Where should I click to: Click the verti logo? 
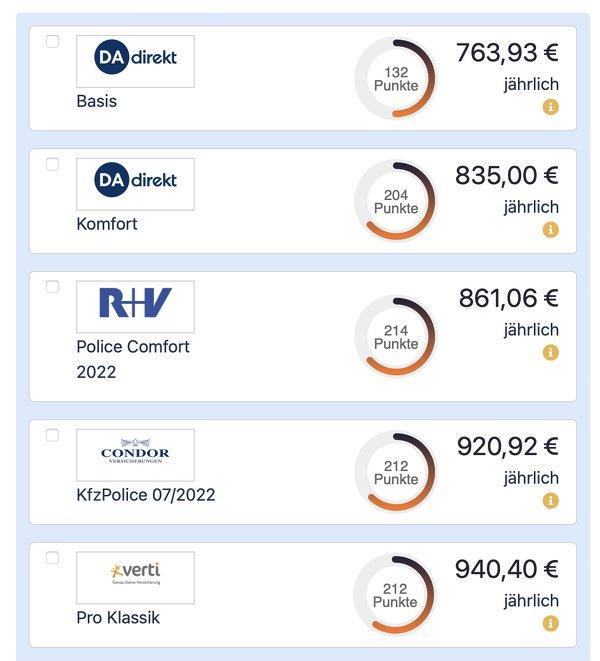click(x=135, y=578)
